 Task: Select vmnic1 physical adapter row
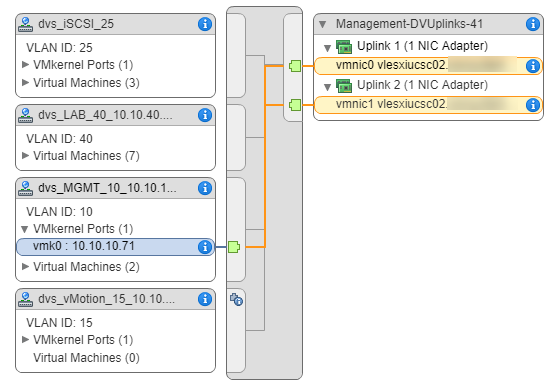pos(428,105)
